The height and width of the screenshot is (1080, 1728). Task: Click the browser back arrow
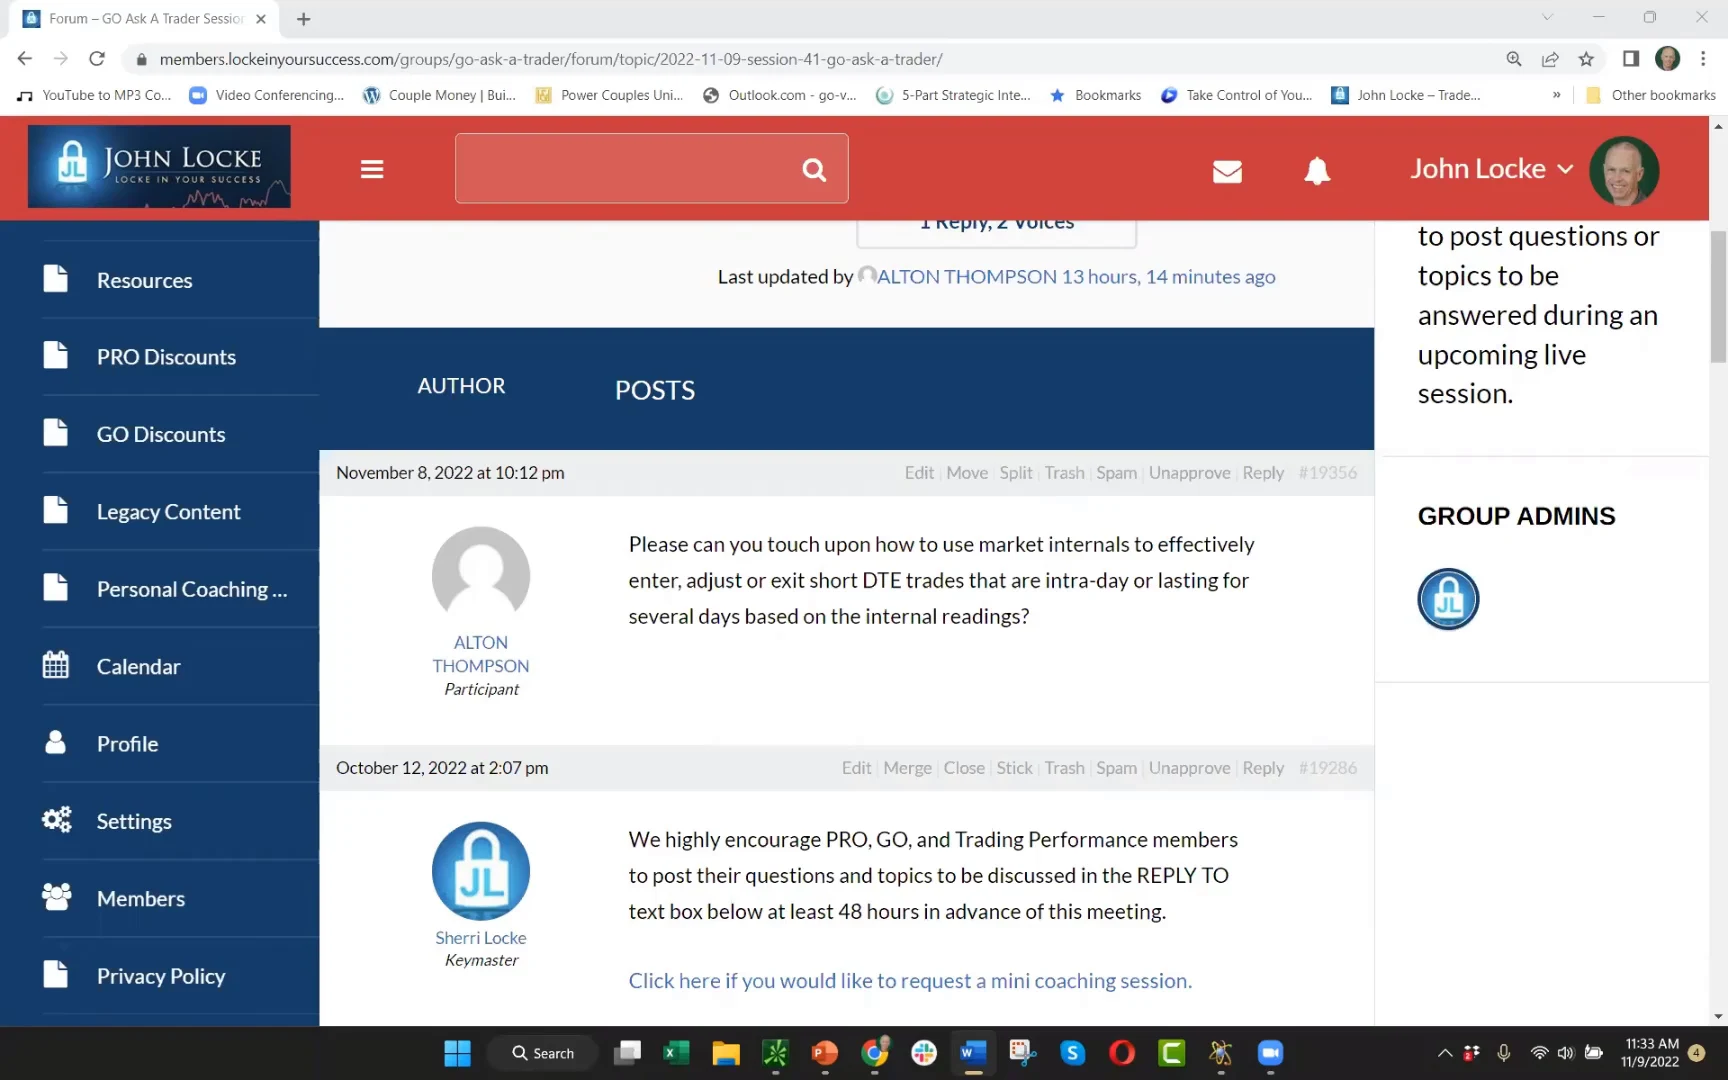tap(25, 59)
